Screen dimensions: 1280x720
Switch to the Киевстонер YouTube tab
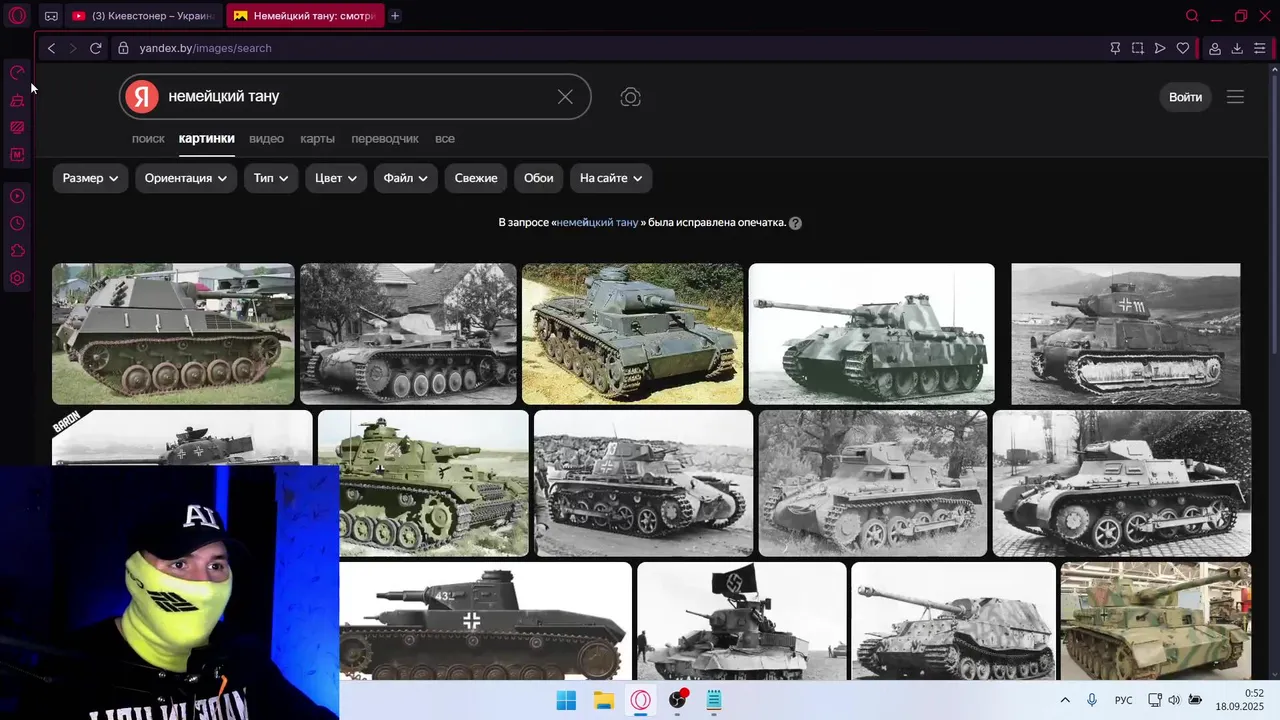tap(145, 16)
